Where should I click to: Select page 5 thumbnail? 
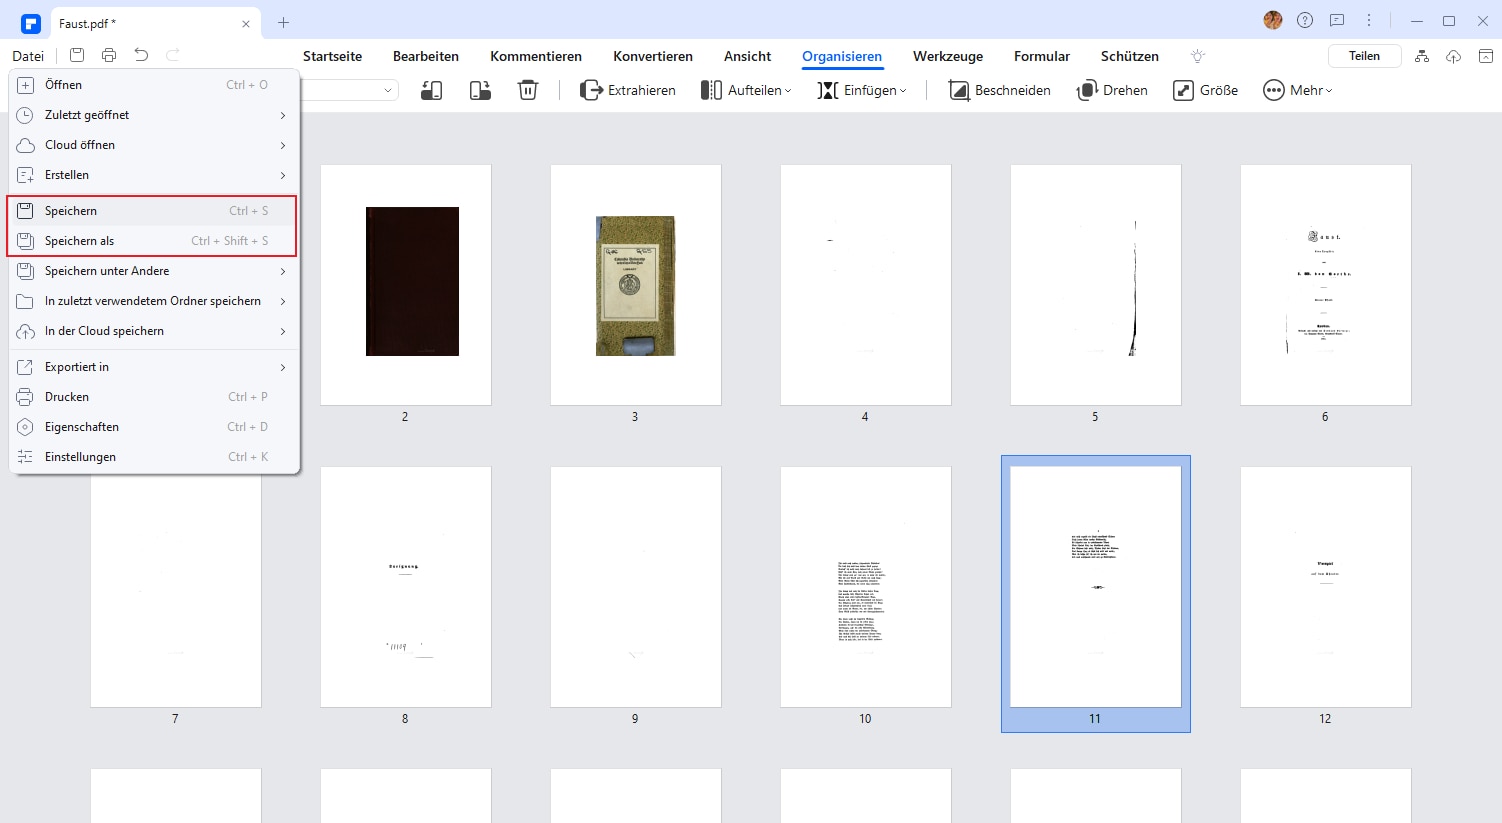pos(1096,285)
